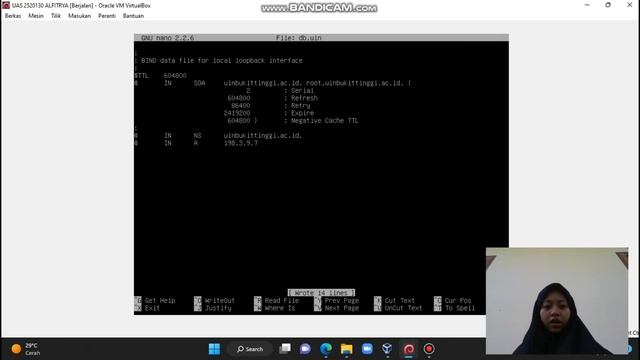Minimize the VirtualBox window

587,5
